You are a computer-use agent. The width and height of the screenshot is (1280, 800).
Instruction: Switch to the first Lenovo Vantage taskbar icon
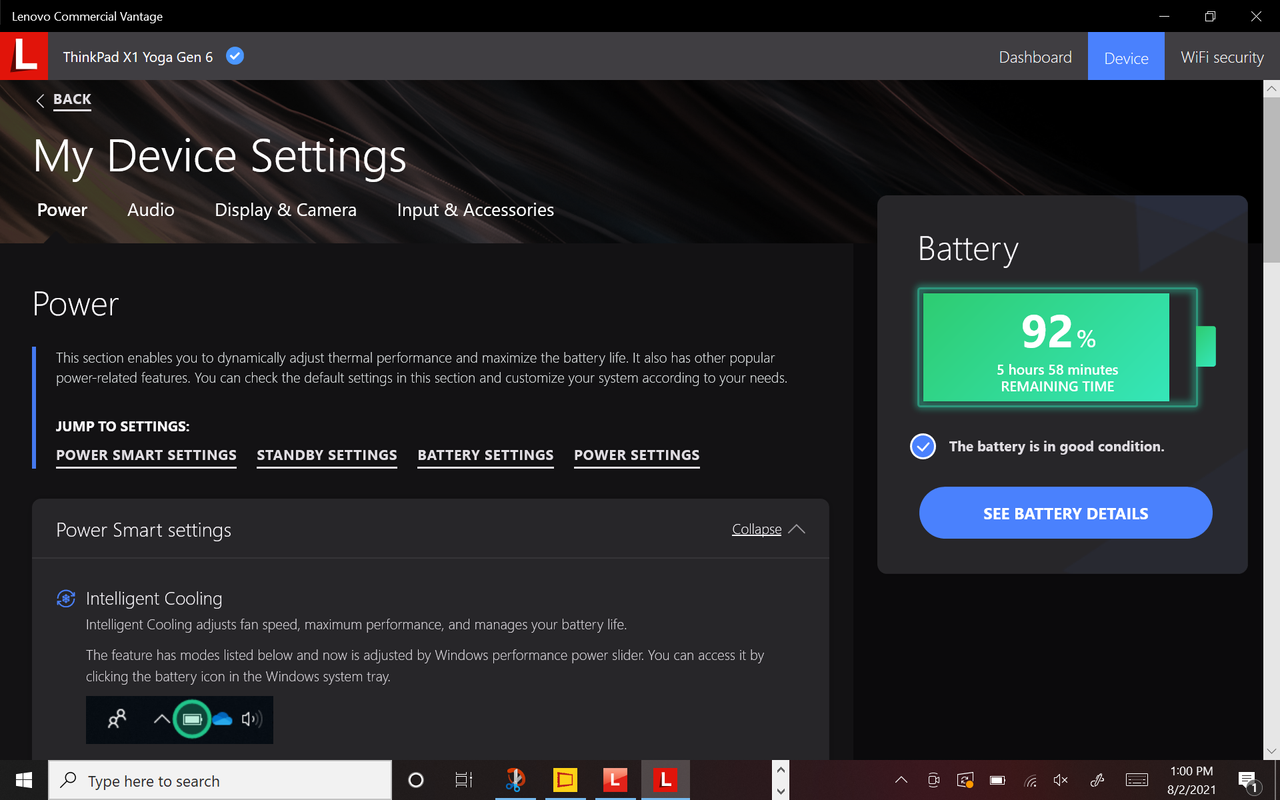[615, 780]
